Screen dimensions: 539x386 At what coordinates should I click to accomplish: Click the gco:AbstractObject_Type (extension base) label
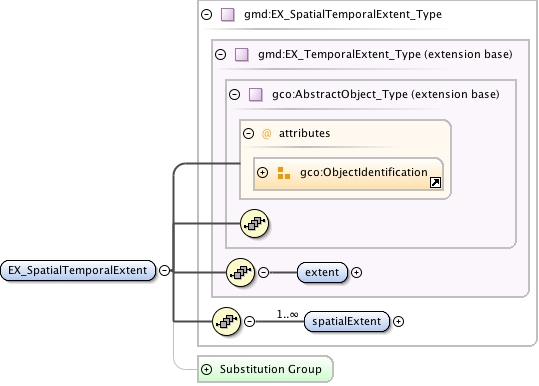tap(386, 94)
